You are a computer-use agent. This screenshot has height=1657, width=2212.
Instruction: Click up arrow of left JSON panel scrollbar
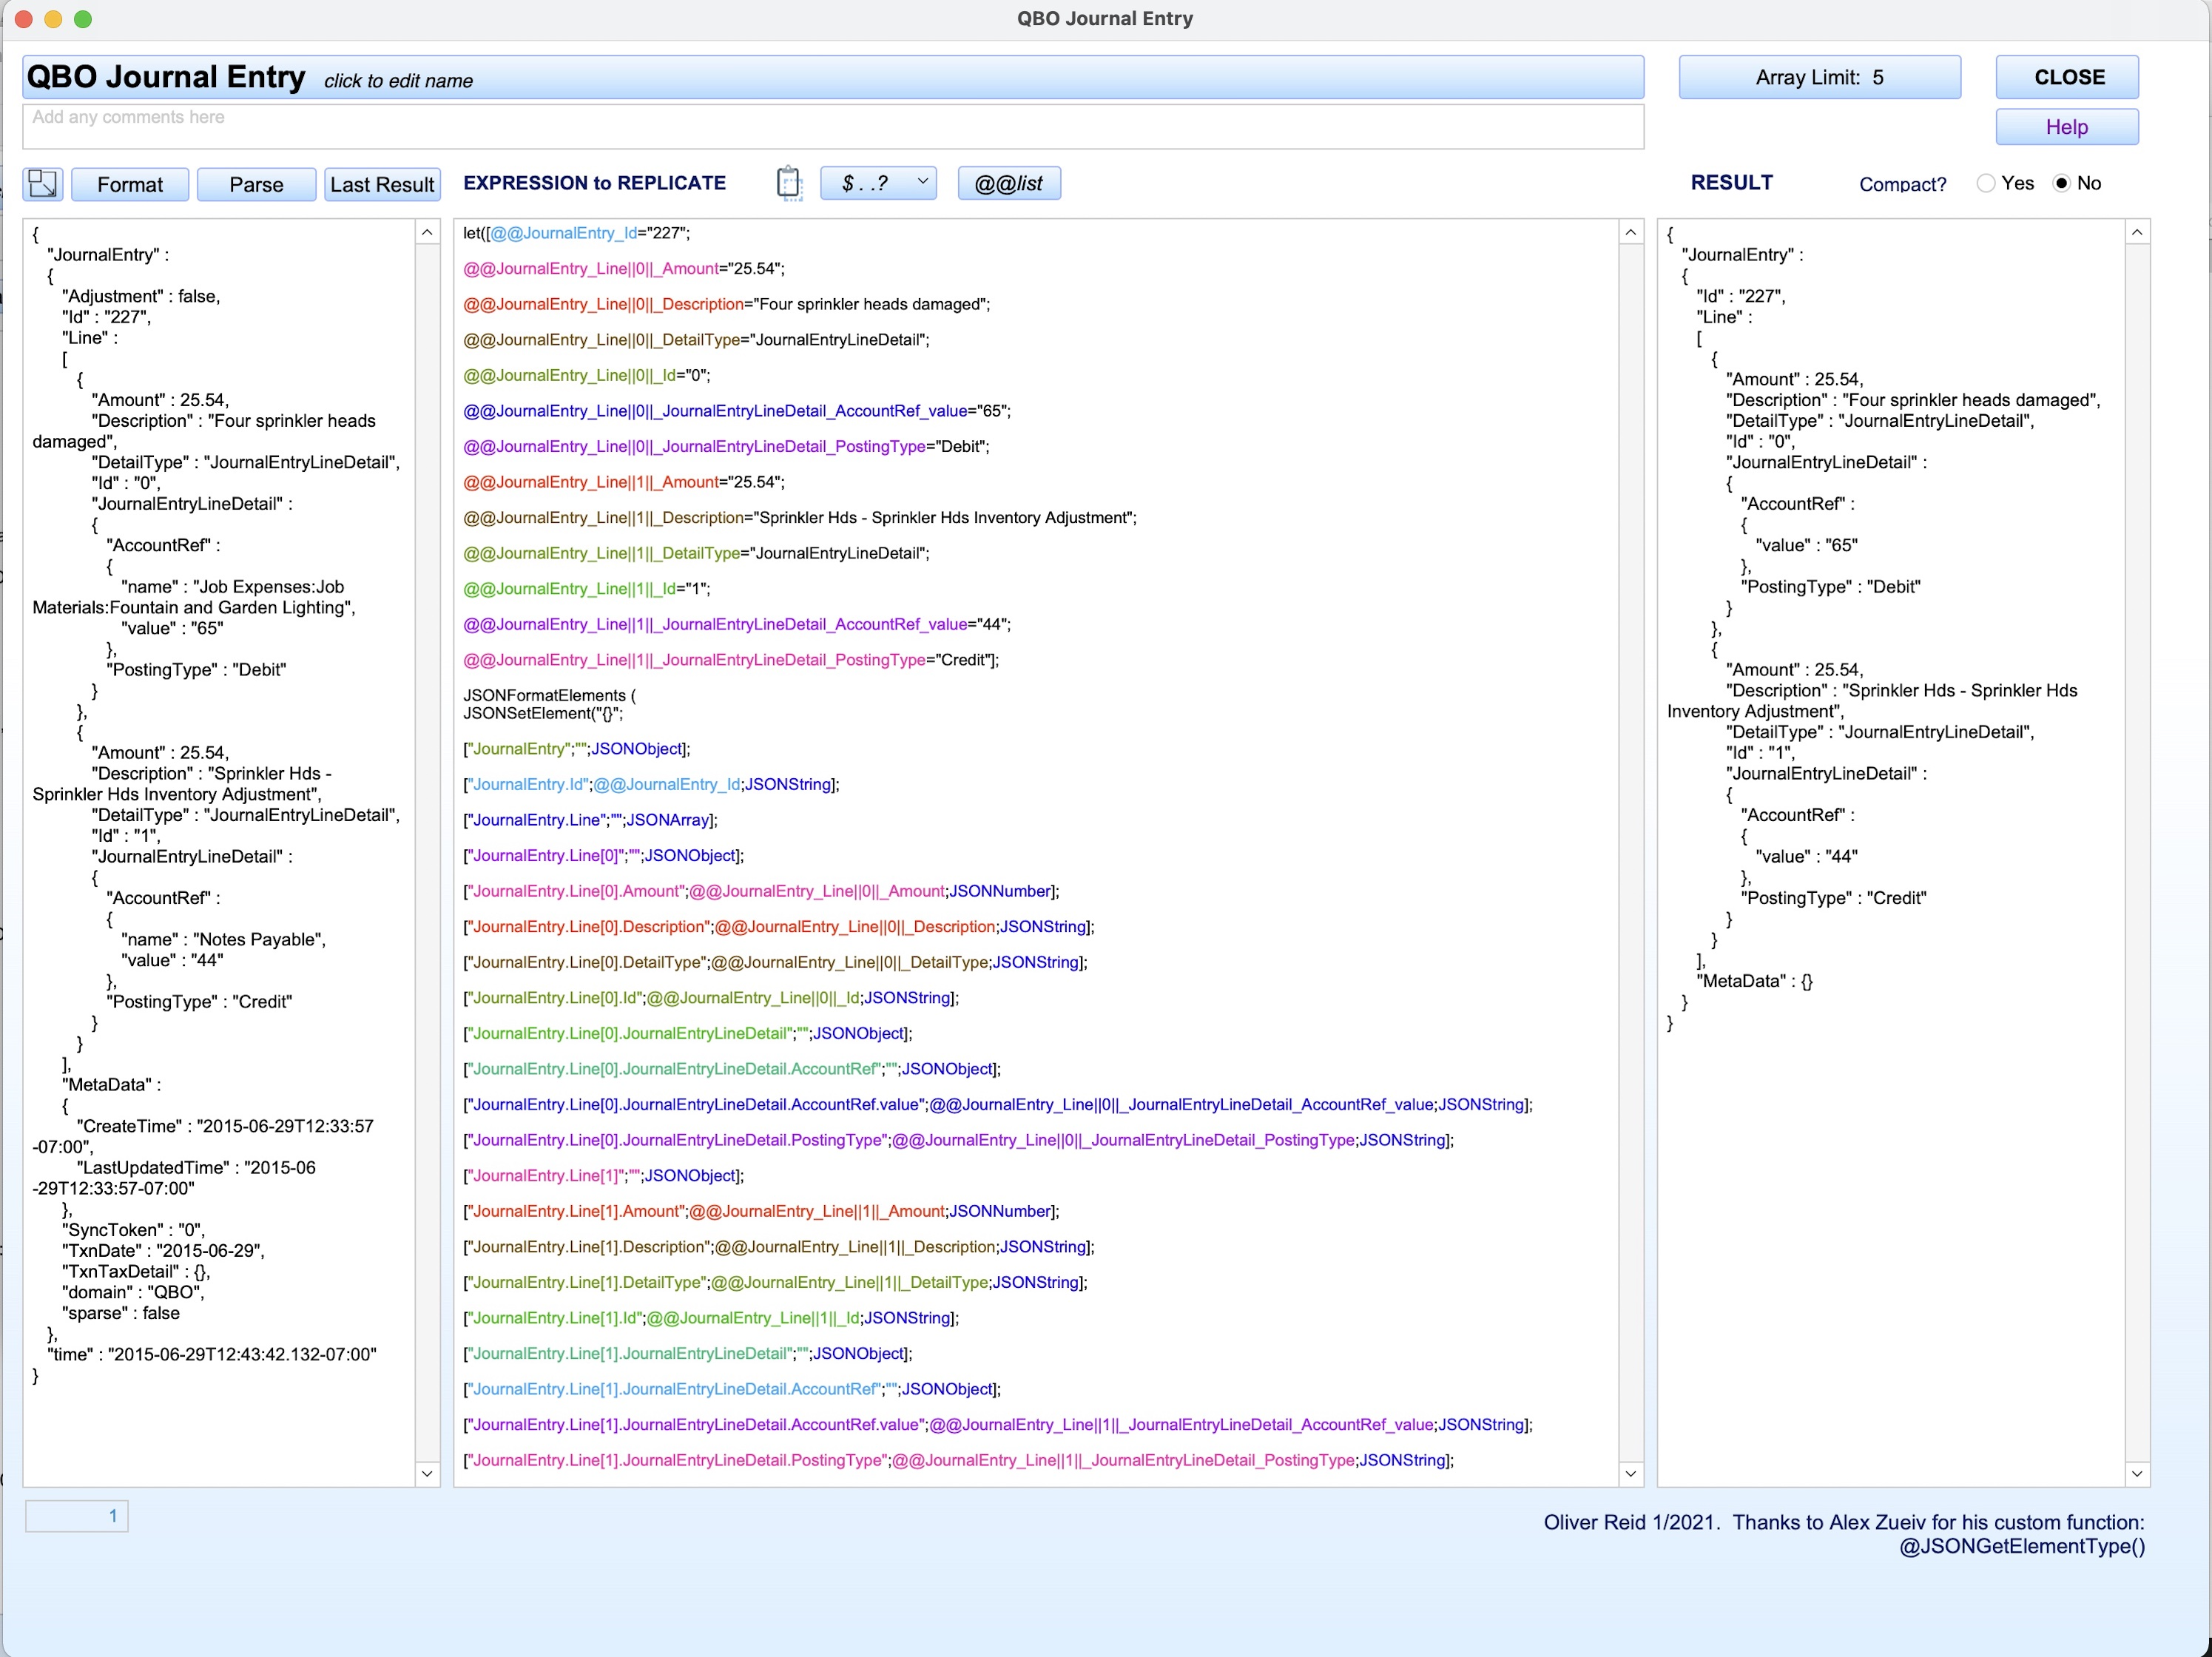(427, 233)
